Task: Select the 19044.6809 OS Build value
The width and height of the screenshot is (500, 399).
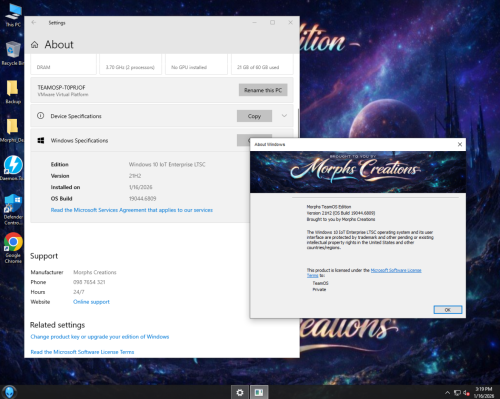Action: [x=142, y=198]
